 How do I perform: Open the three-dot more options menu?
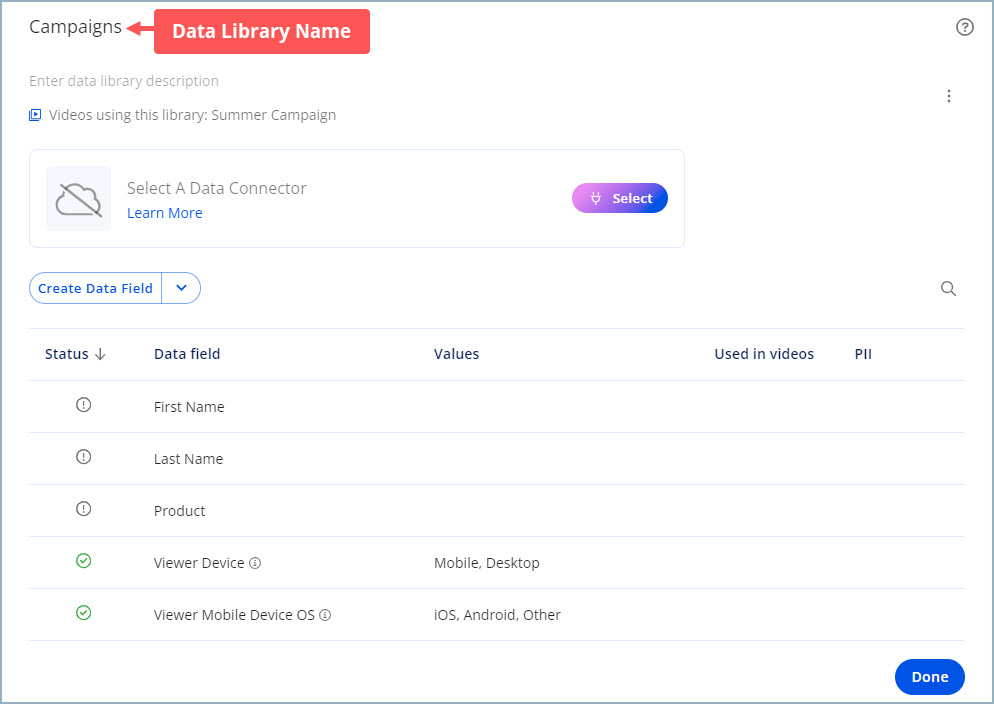tap(948, 96)
